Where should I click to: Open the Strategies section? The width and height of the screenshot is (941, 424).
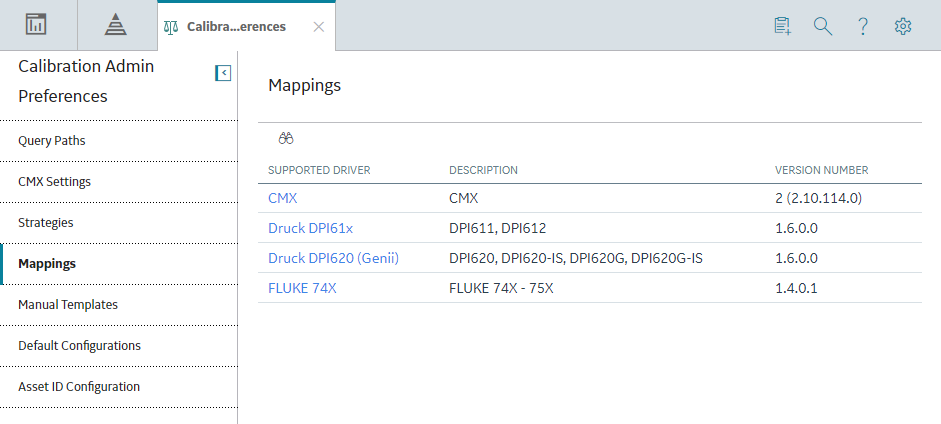click(x=119, y=222)
